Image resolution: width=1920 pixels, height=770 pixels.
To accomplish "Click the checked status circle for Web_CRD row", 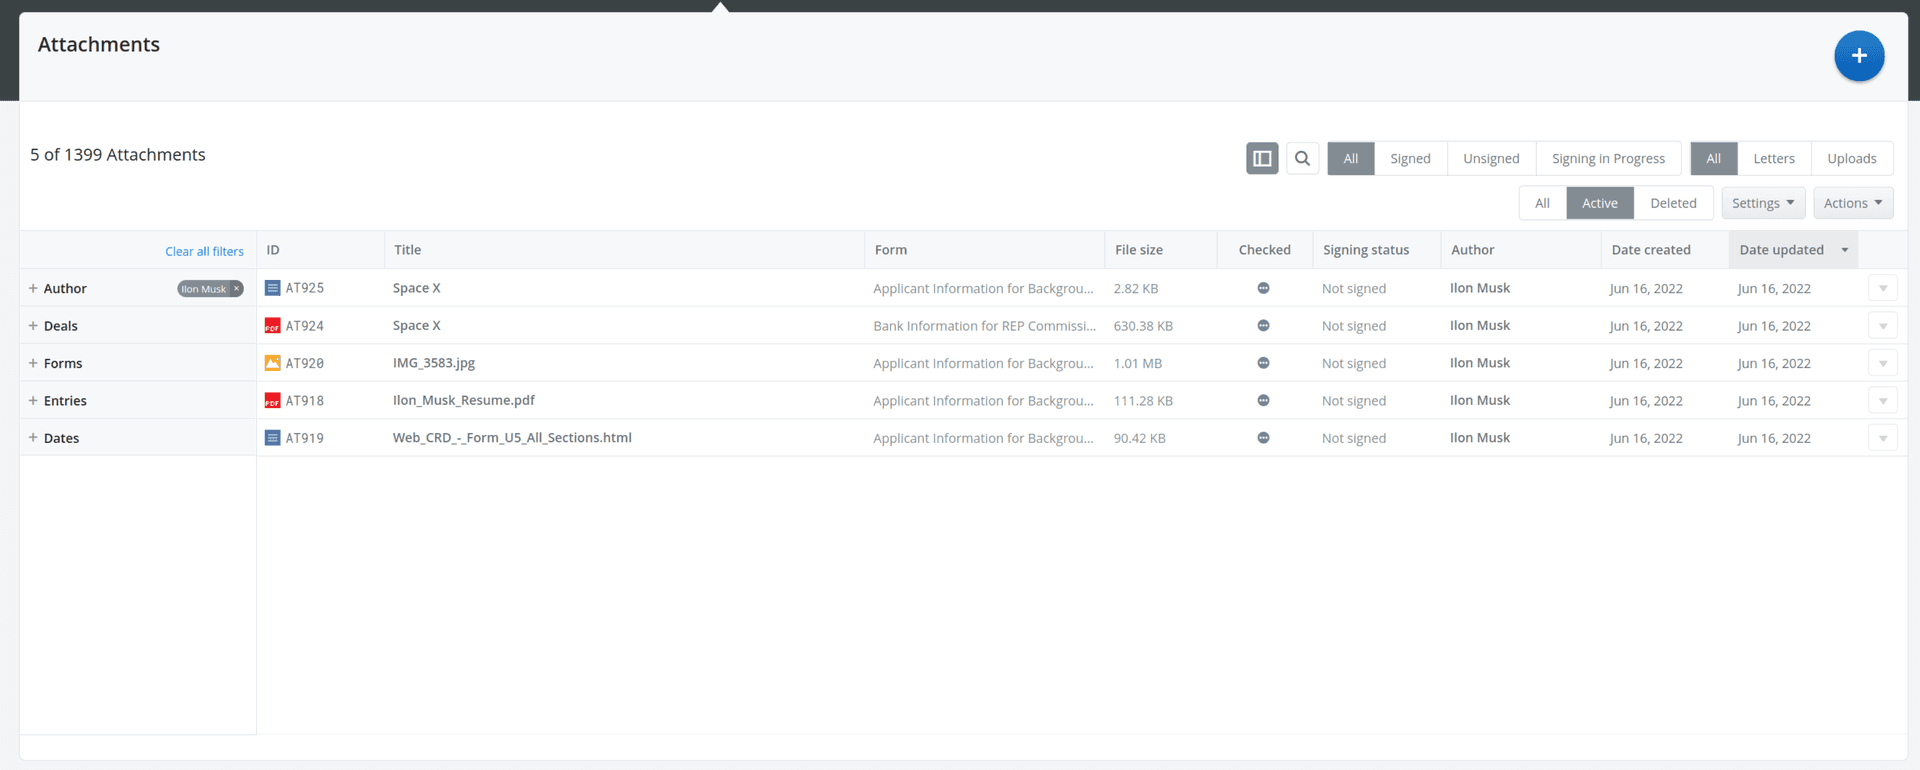I will 1263,438.
